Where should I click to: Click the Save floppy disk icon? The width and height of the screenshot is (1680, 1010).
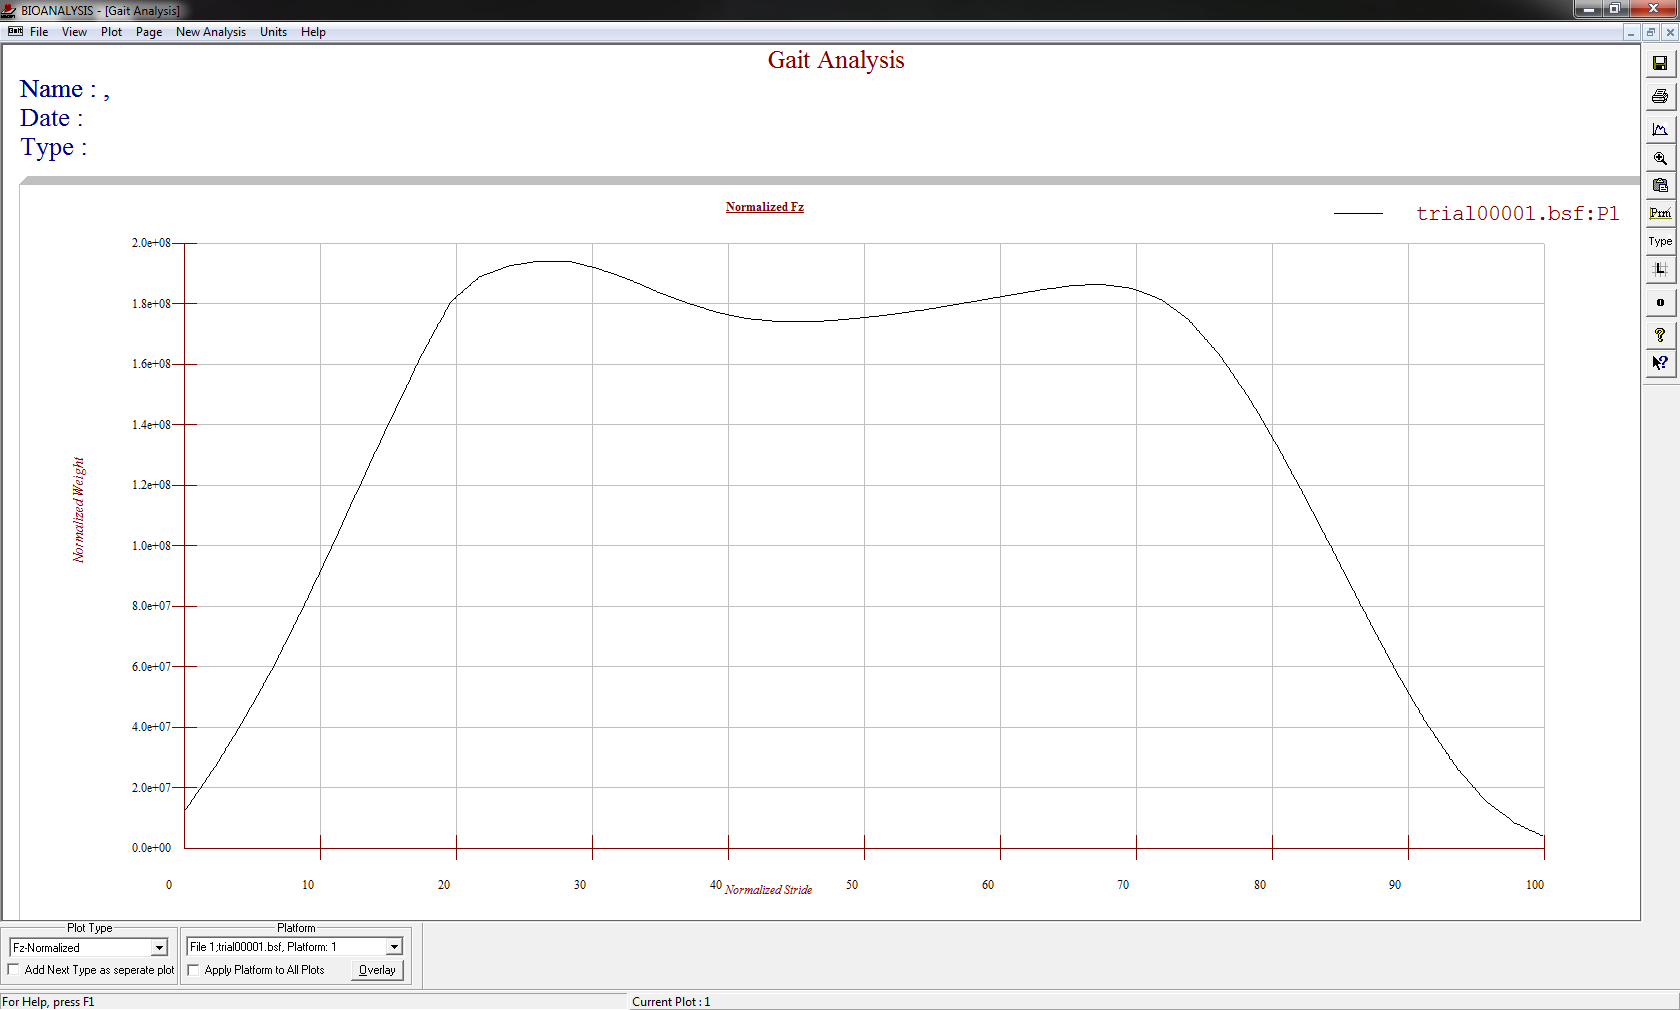click(1660, 64)
